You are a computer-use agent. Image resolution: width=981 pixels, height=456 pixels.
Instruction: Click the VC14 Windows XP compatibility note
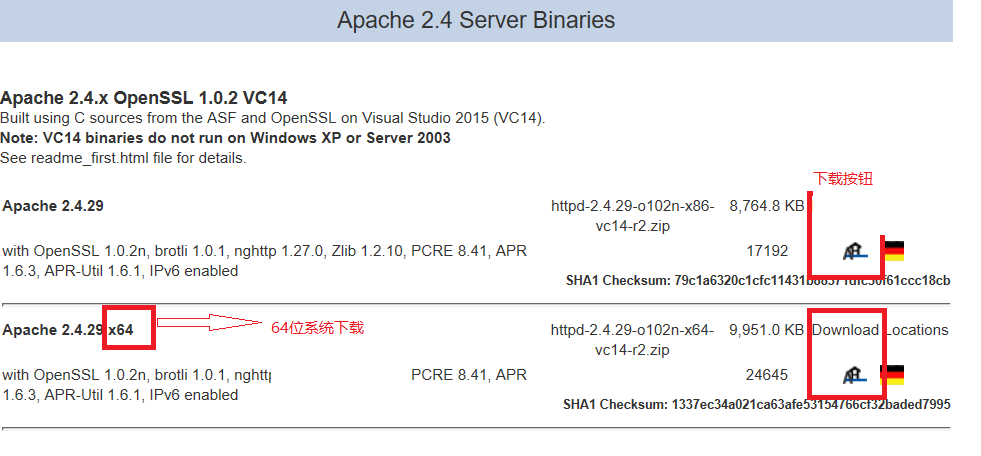225,138
